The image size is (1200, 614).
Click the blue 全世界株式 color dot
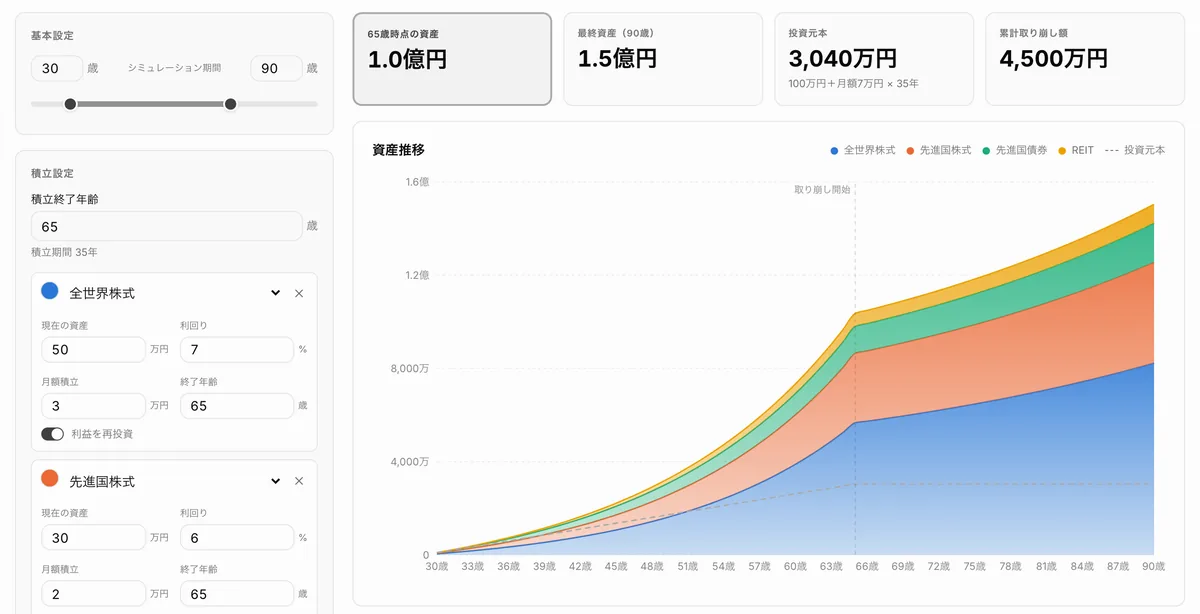49,291
